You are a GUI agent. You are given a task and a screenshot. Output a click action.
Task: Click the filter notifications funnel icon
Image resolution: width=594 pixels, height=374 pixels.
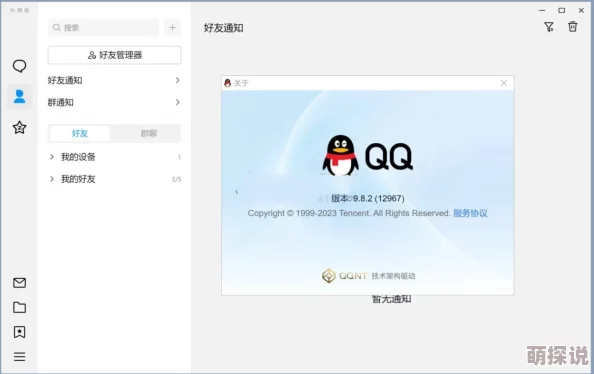click(x=549, y=27)
